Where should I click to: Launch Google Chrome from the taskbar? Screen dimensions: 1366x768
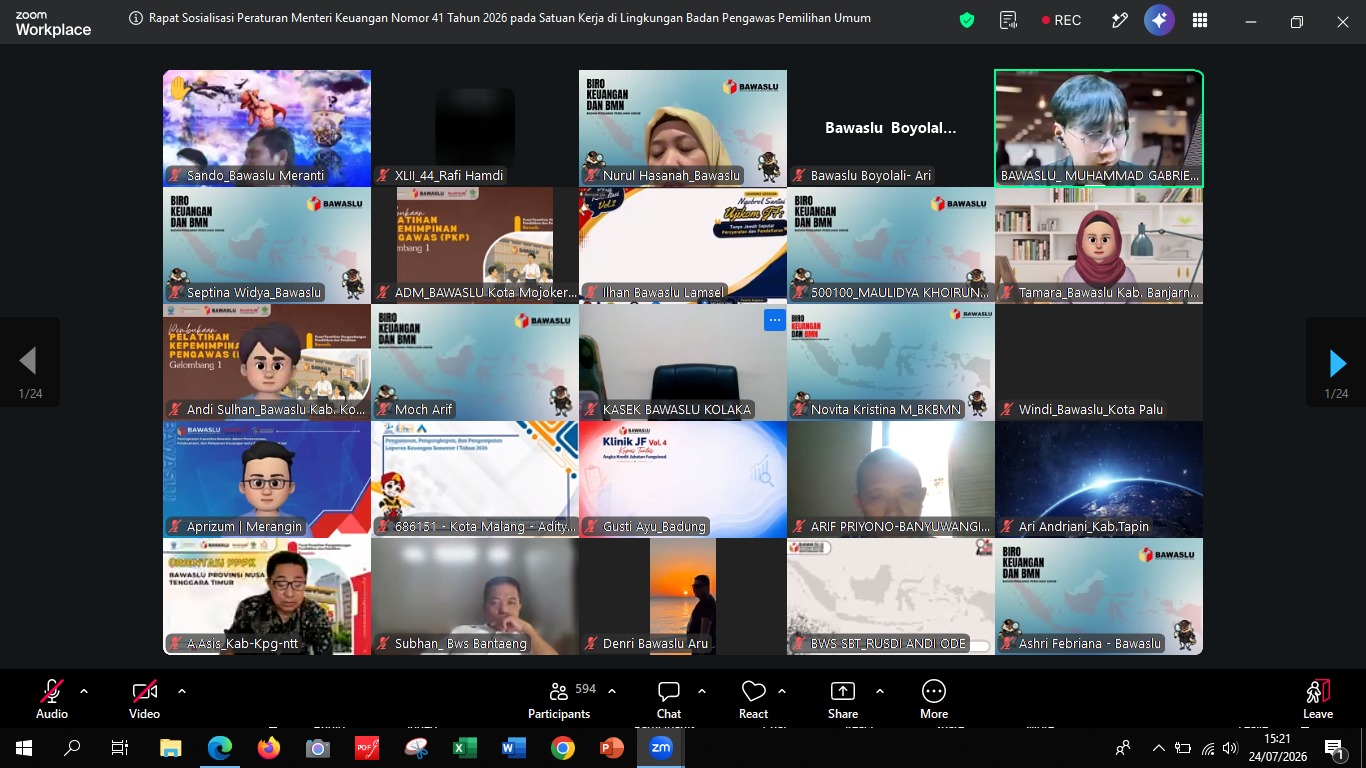tap(563, 748)
